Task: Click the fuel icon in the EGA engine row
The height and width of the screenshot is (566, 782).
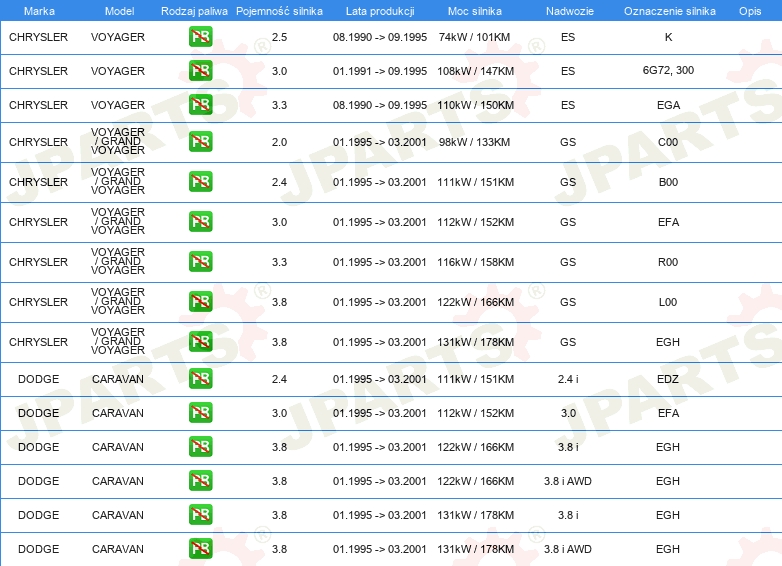Action: pyautogui.click(x=200, y=105)
